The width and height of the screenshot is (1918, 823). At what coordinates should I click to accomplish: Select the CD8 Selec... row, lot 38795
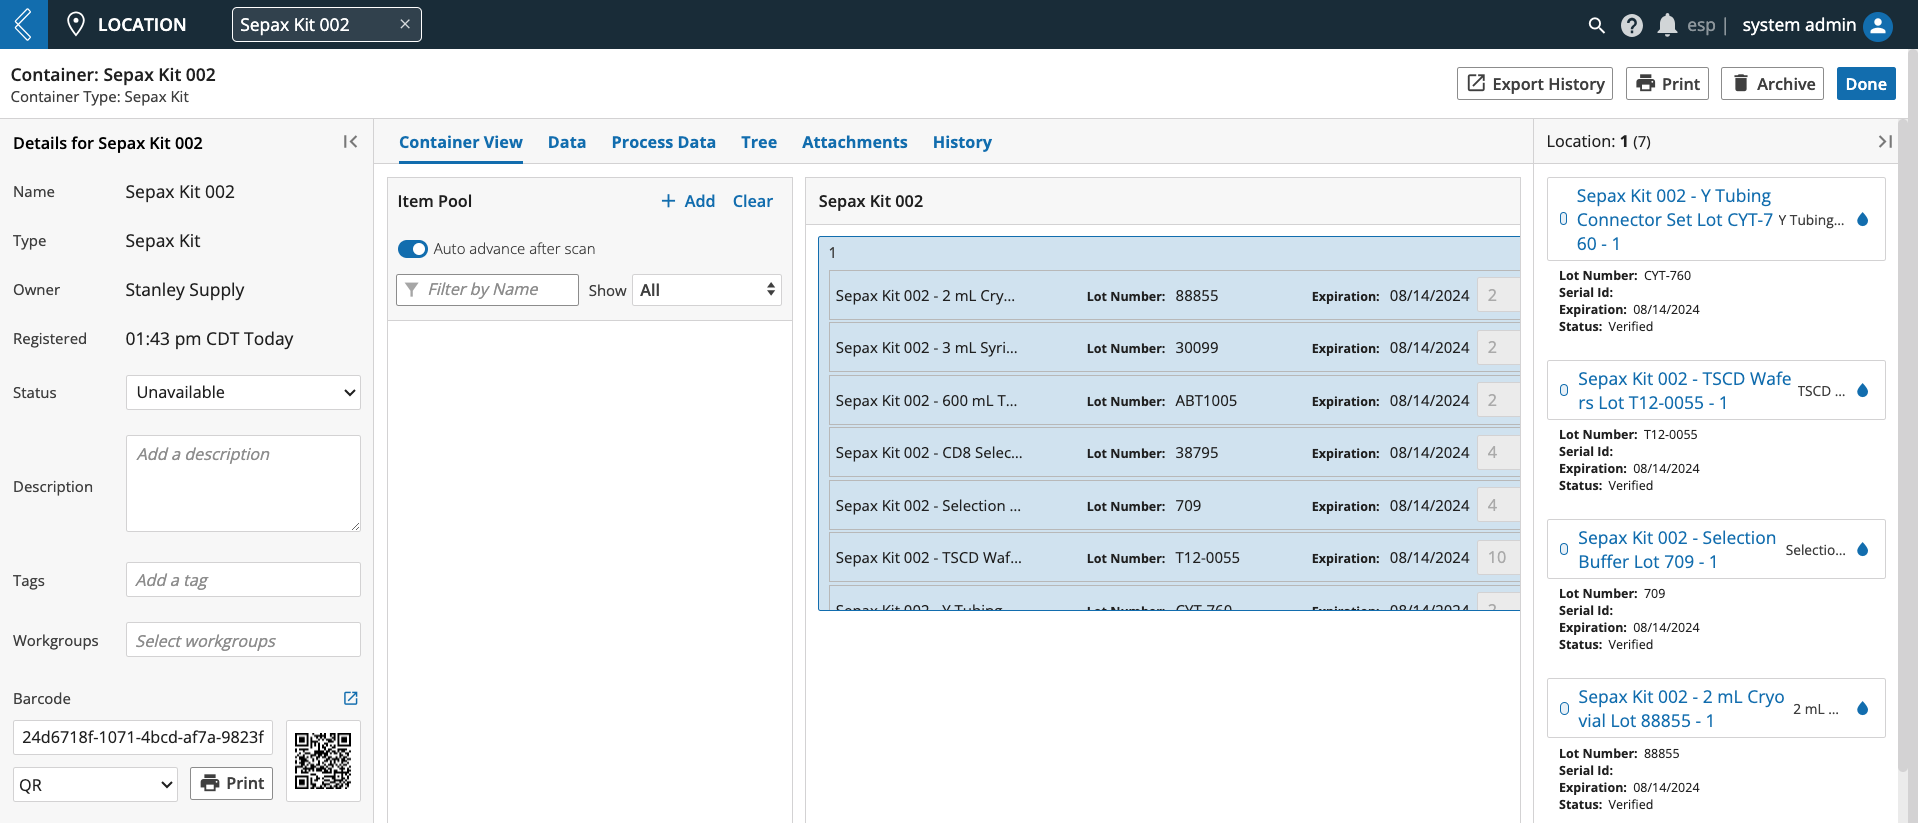(x=1174, y=453)
